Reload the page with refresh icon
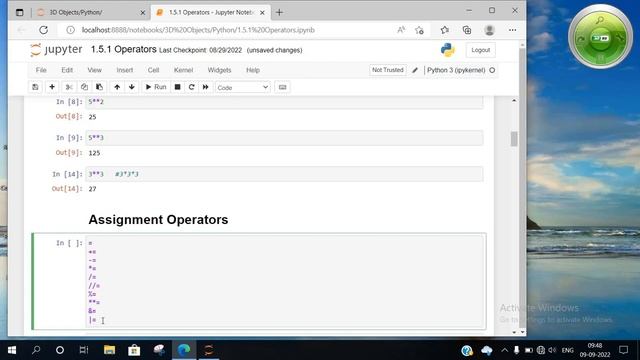This screenshot has height=360, width=640. (x=44, y=30)
